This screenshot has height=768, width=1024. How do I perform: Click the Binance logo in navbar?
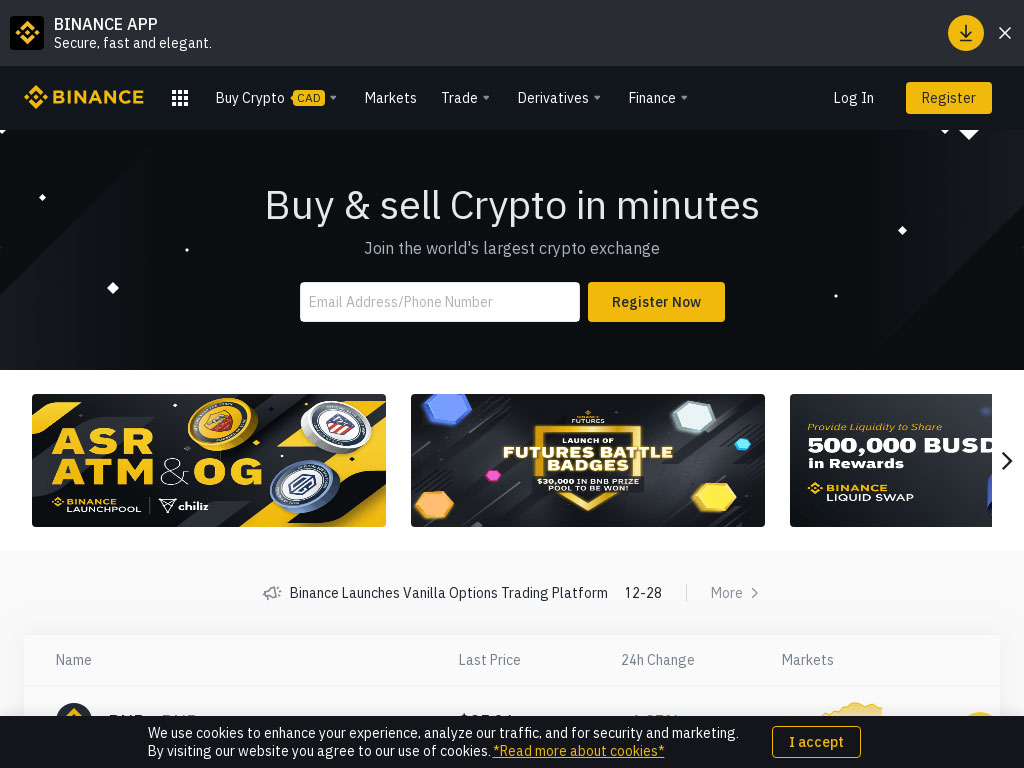(84, 97)
